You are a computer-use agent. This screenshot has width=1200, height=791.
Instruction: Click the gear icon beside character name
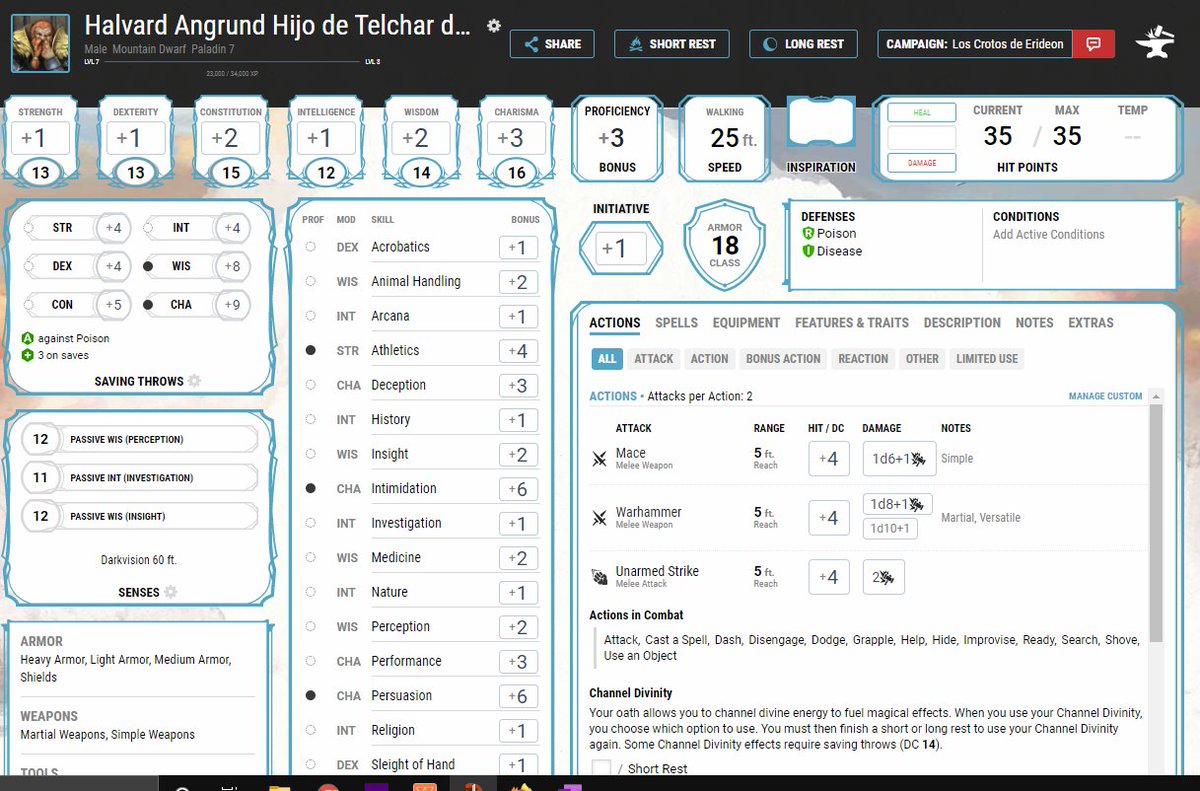(x=493, y=26)
